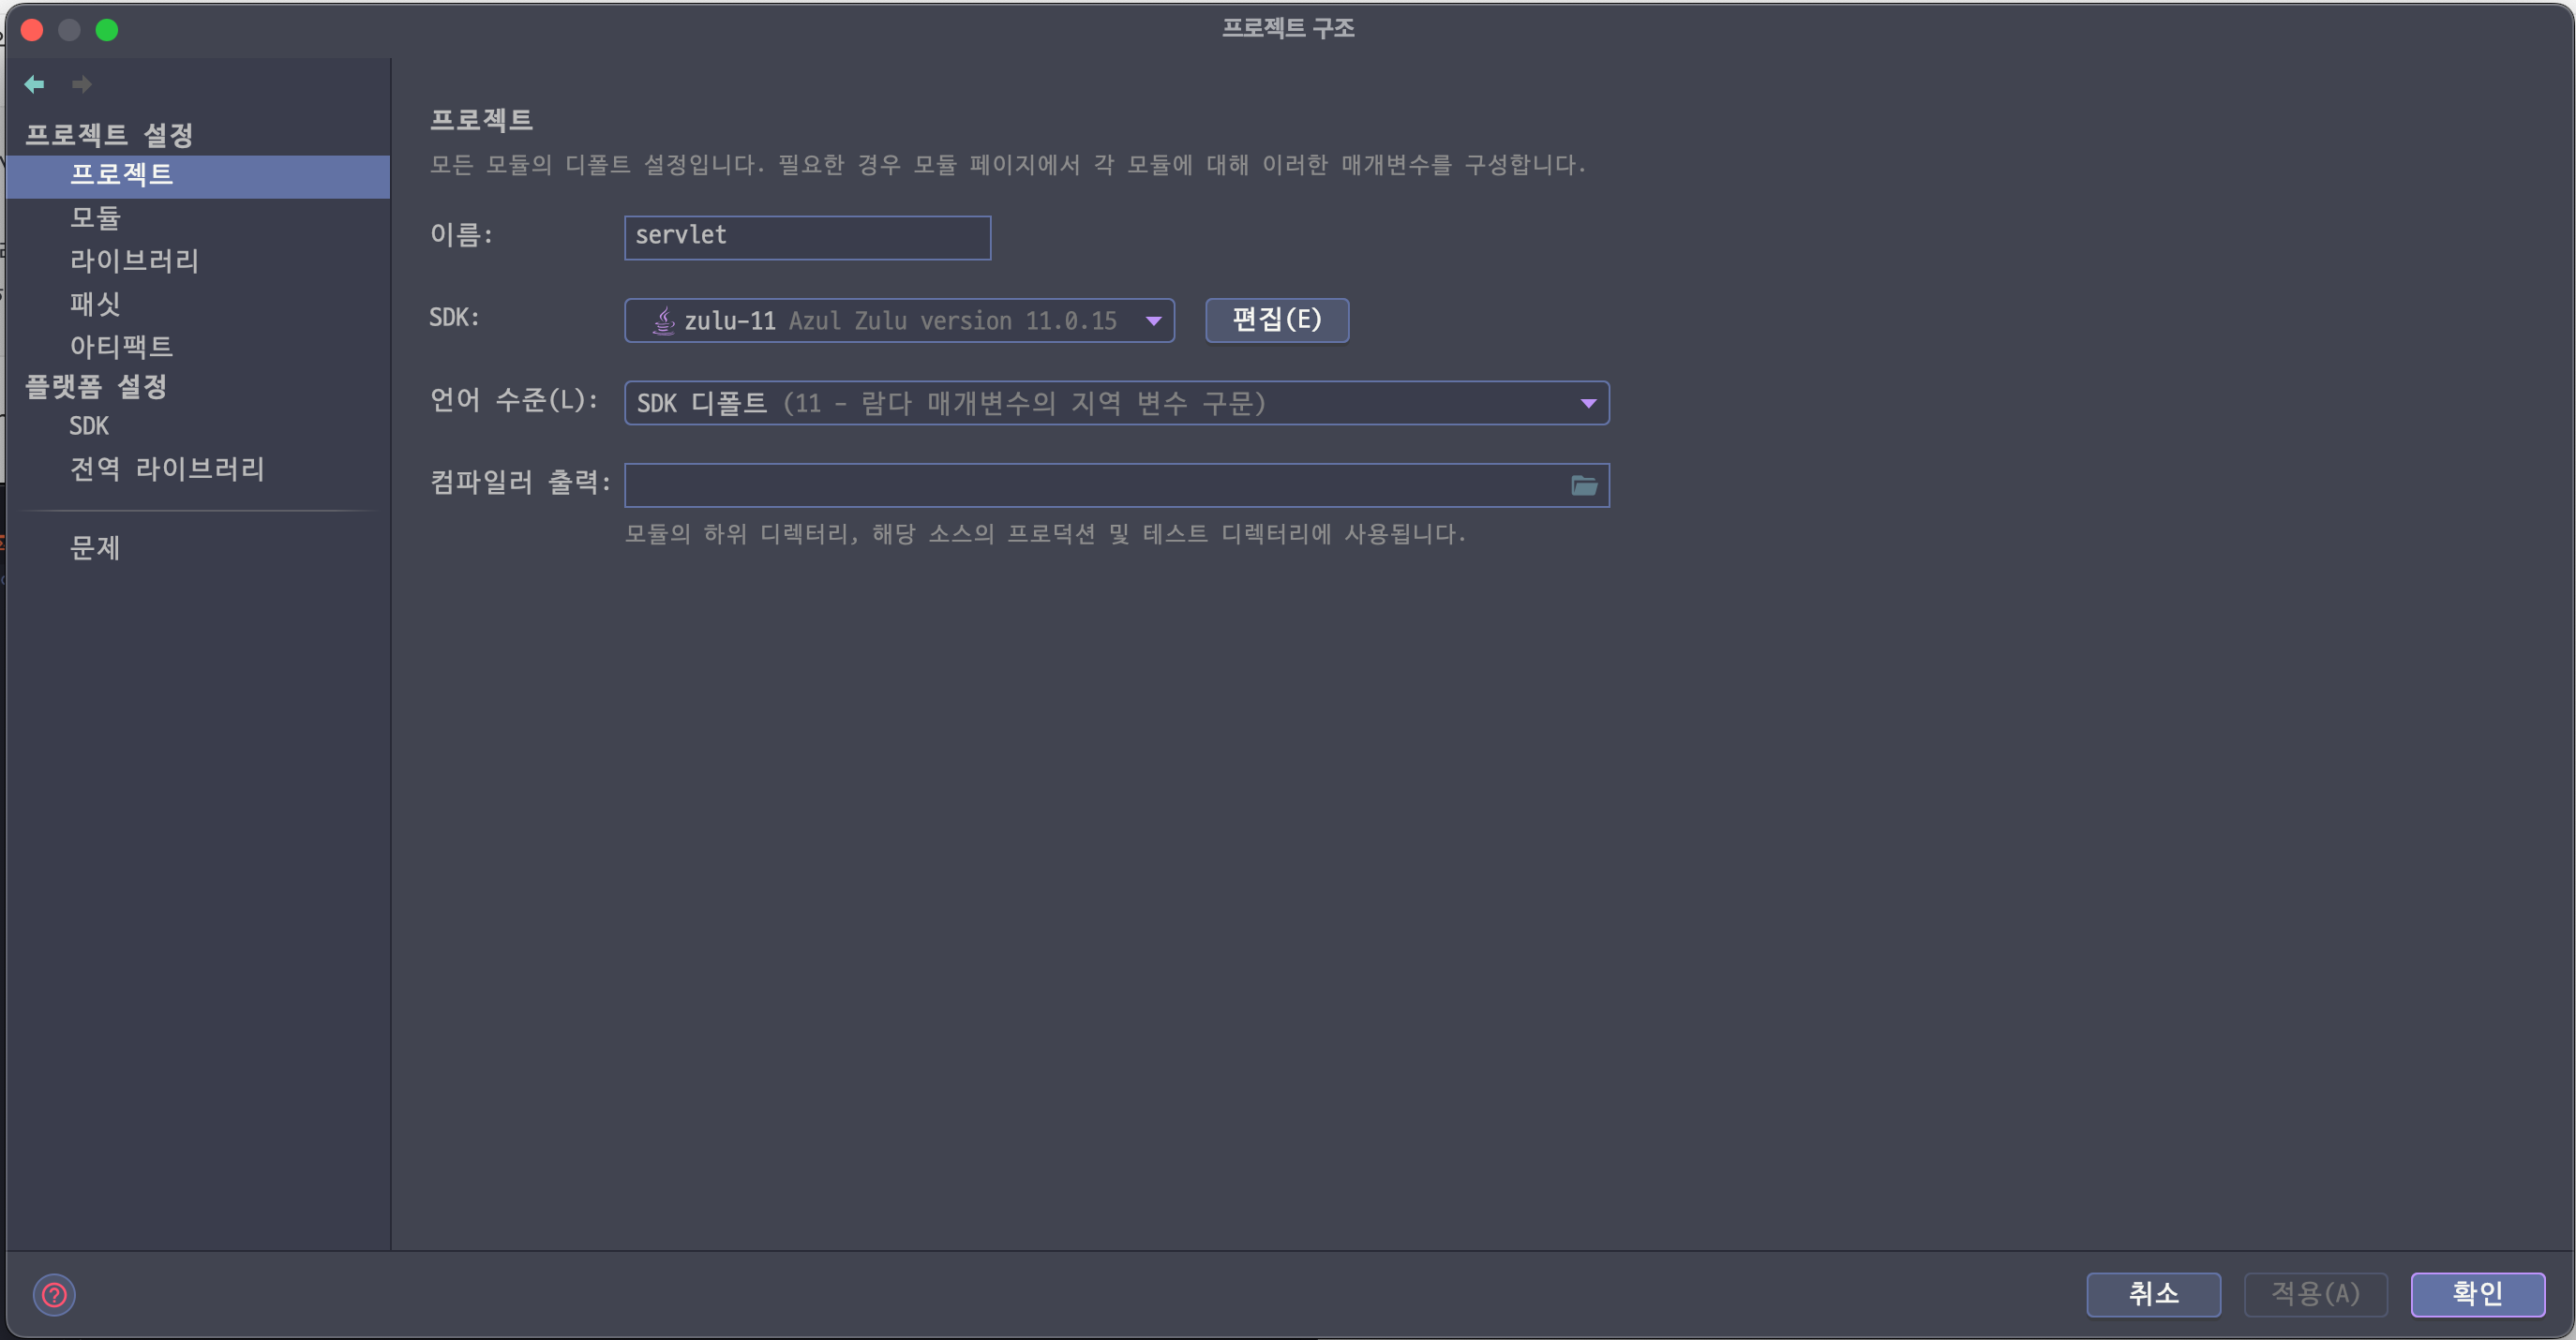This screenshot has width=2576, height=1340.
Task: Open the SDK 디폴트 language level combo box
Action: (1100, 404)
